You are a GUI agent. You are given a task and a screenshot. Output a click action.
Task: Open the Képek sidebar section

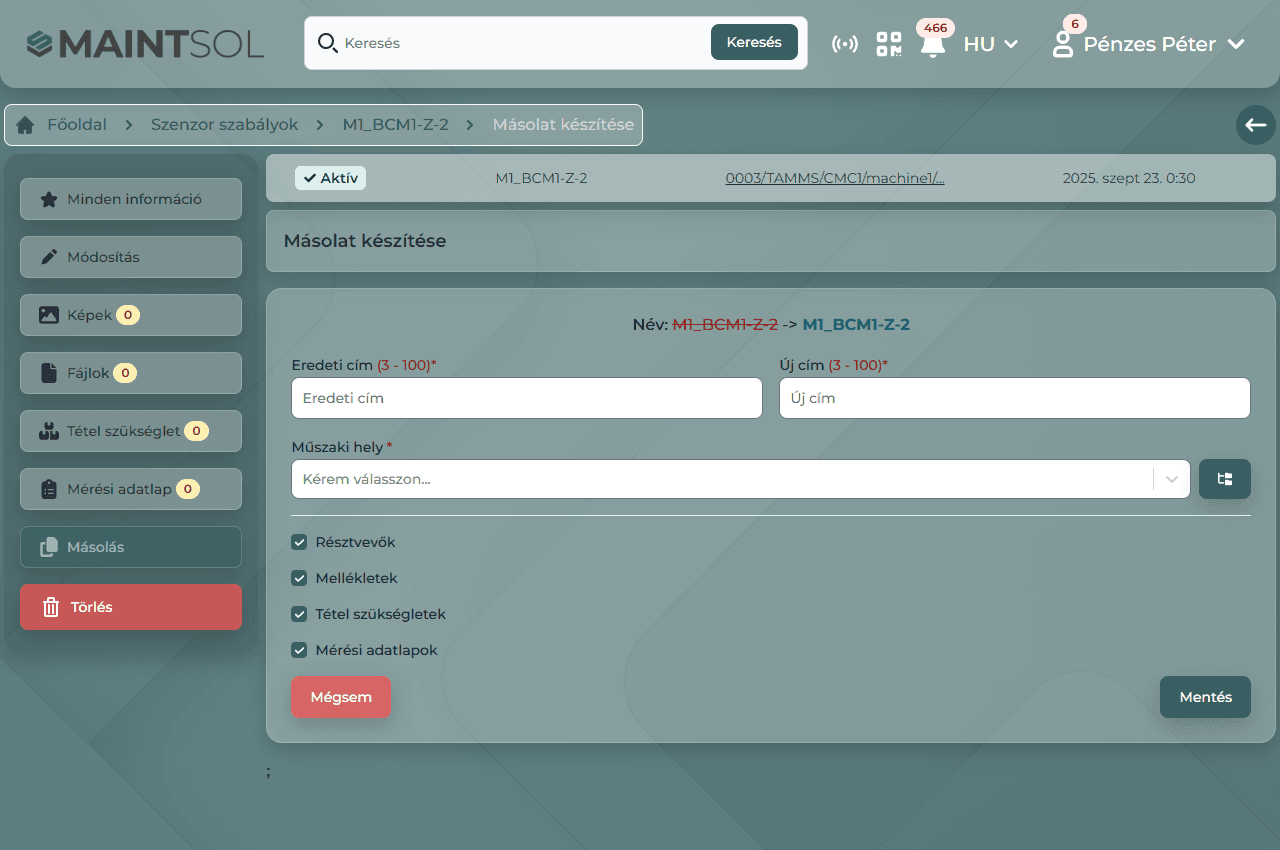(x=131, y=315)
